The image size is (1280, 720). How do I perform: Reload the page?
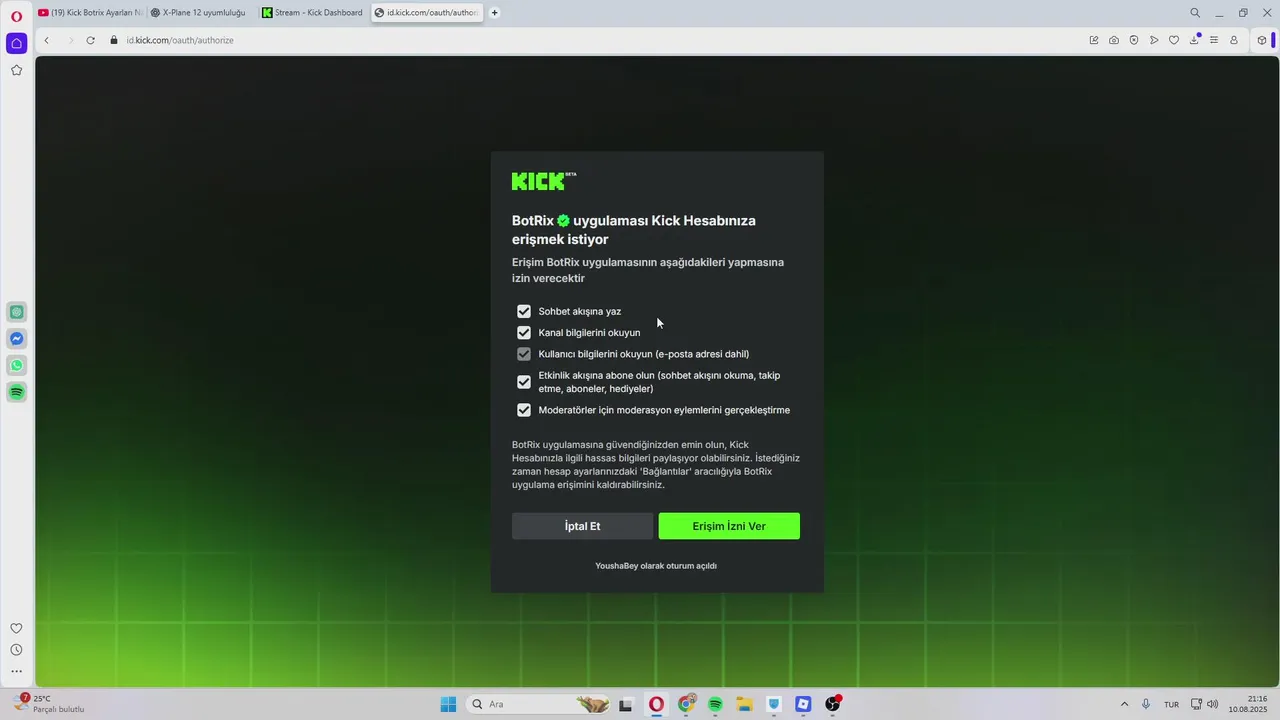click(90, 40)
